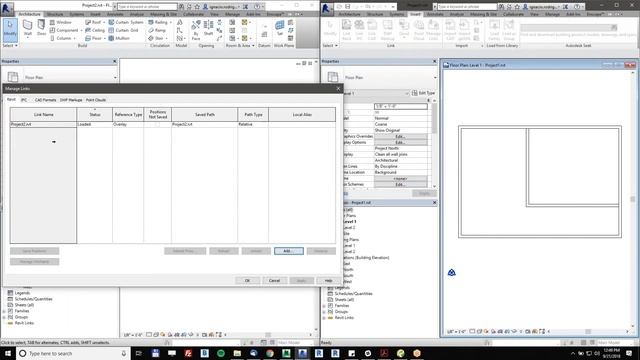Select the Window tool icon
This screenshot has height=360, width=640.
click(52, 22)
